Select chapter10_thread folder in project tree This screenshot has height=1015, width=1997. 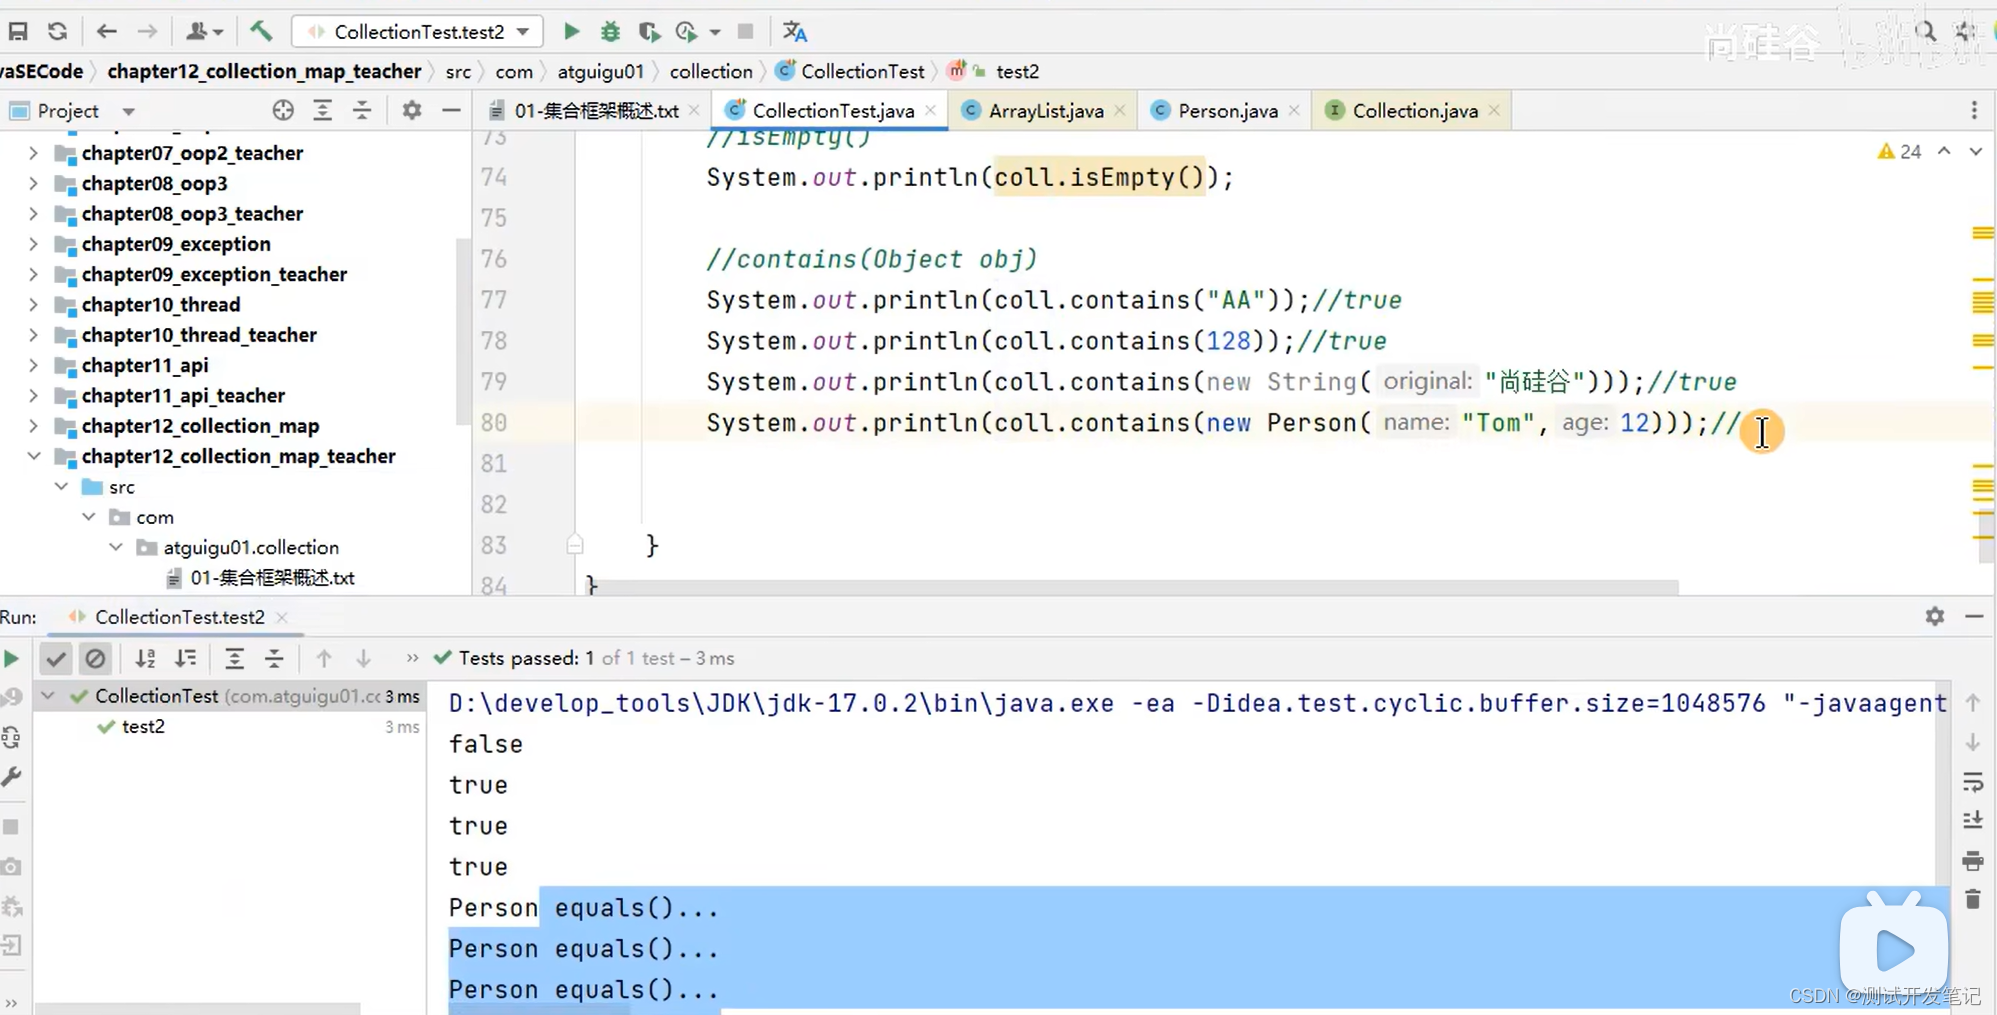[x=161, y=305]
